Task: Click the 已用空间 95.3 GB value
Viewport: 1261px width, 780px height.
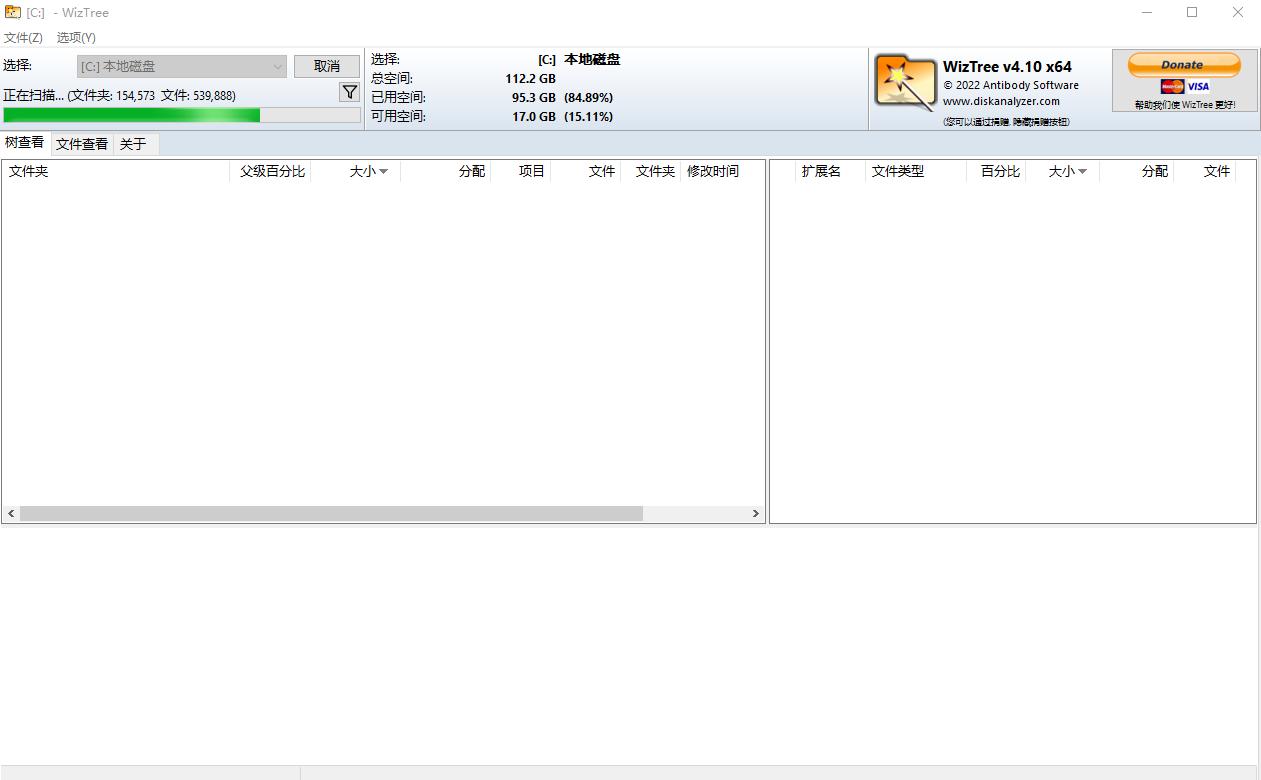Action: point(534,97)
